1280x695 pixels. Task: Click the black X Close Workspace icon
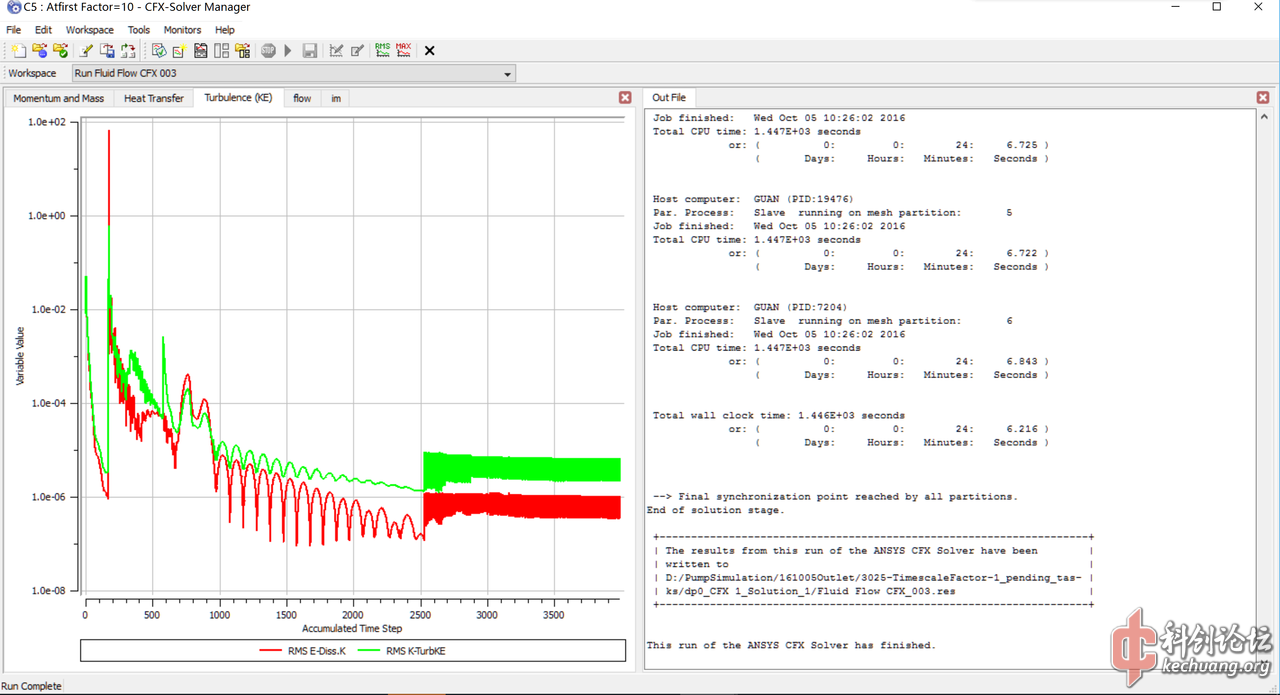(430, 50)
